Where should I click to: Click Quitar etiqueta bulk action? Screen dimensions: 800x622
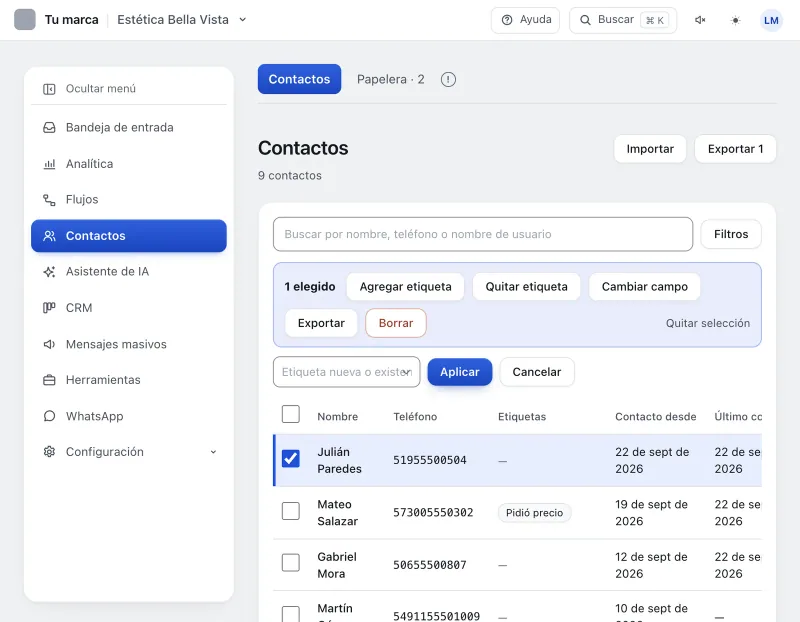pos(526,287)
